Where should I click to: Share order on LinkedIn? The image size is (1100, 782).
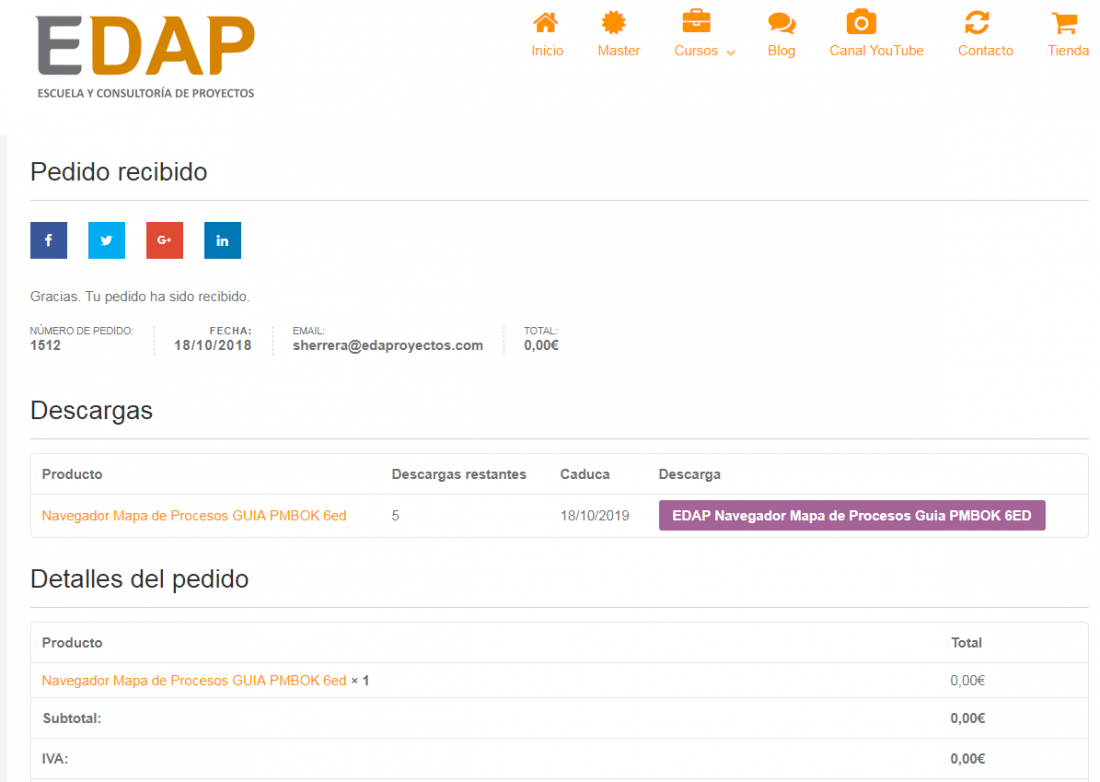[x=222, y=241]
